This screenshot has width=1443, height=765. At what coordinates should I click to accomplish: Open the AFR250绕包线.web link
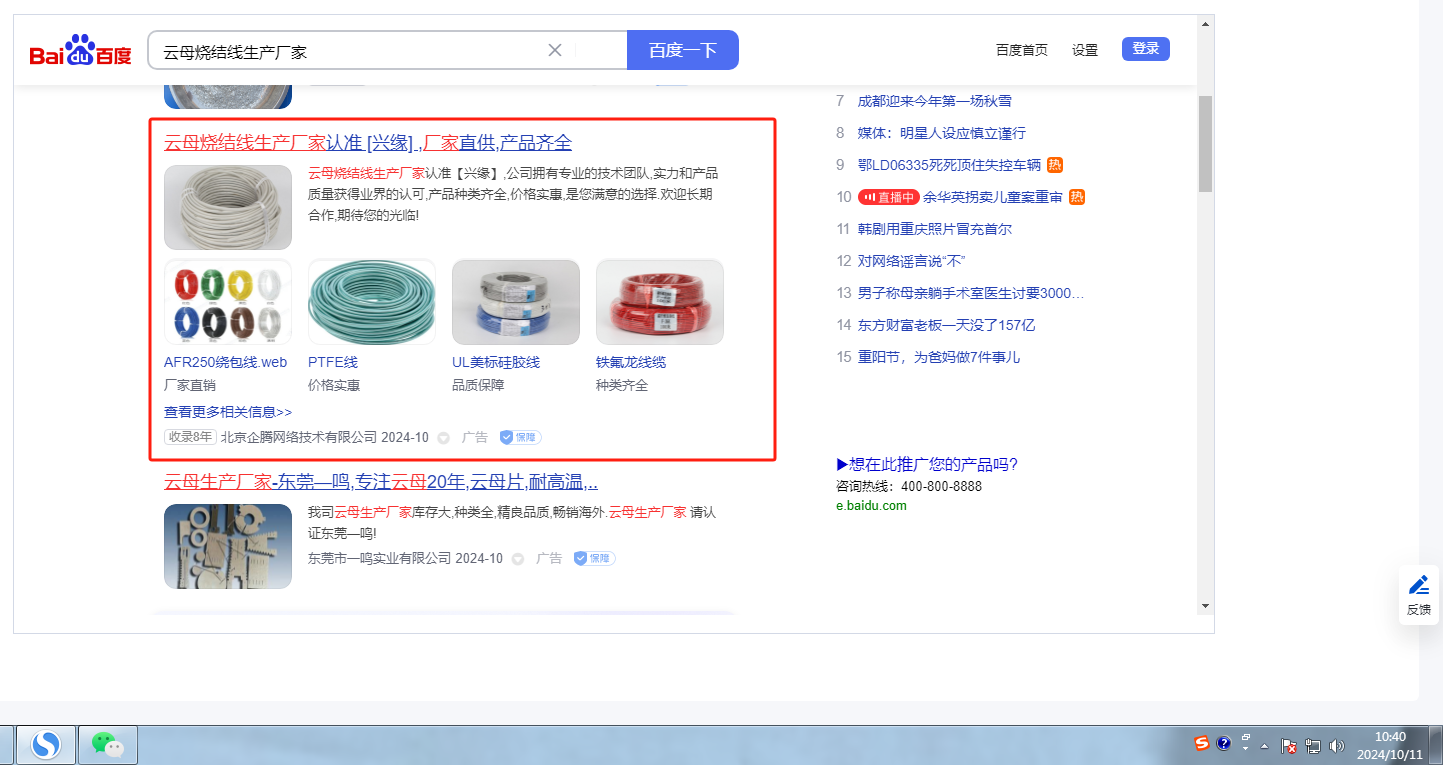(x=225, y=362)
